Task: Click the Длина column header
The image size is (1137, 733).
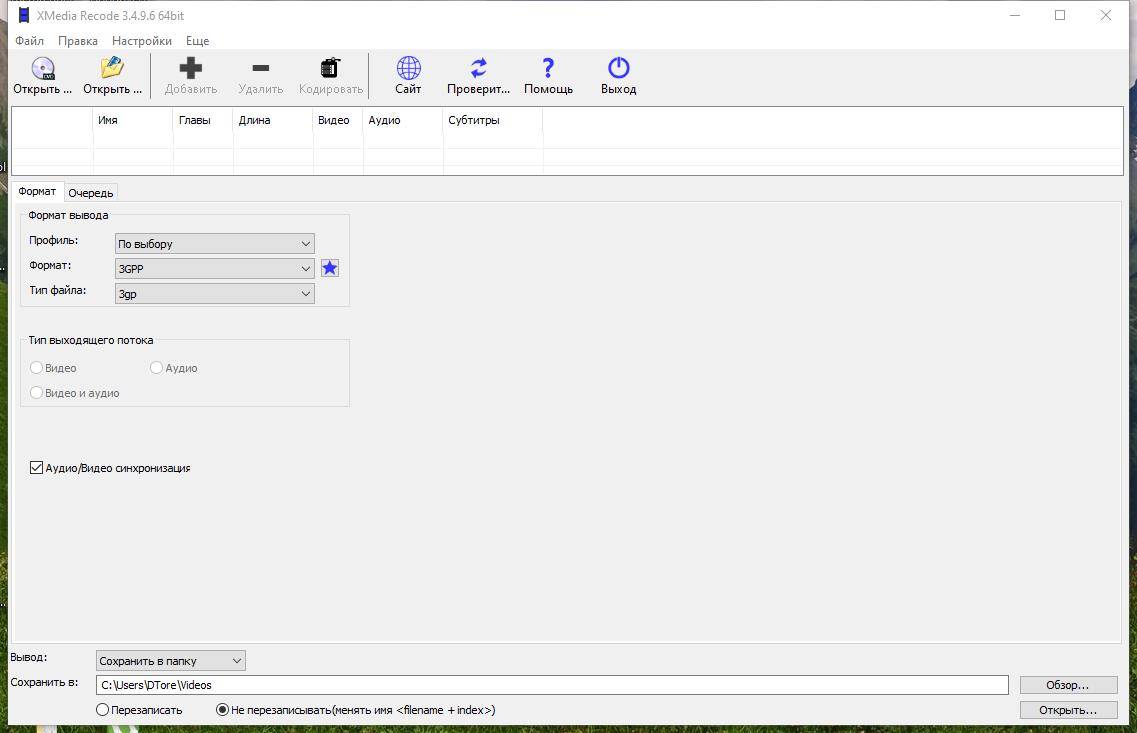Action: tap(273, 120)
